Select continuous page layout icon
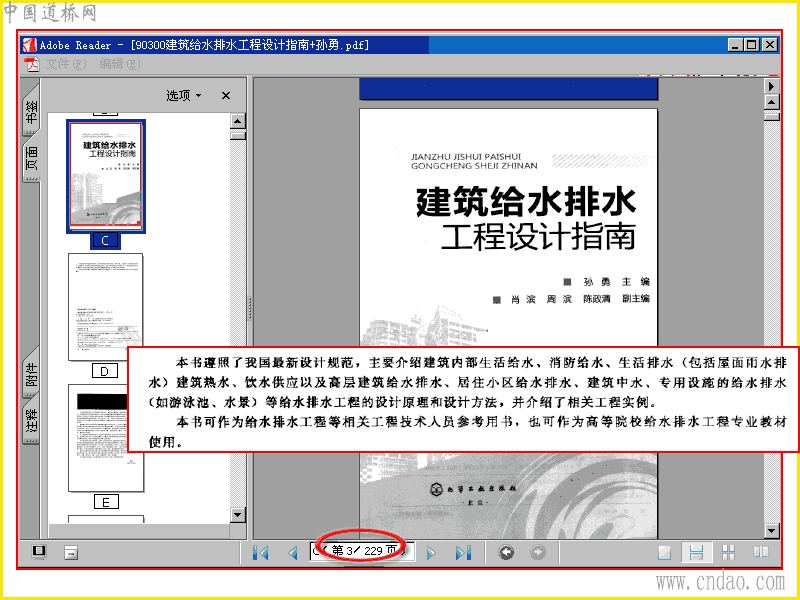This screenshot has height=600, width=800. tap(696, 552)
